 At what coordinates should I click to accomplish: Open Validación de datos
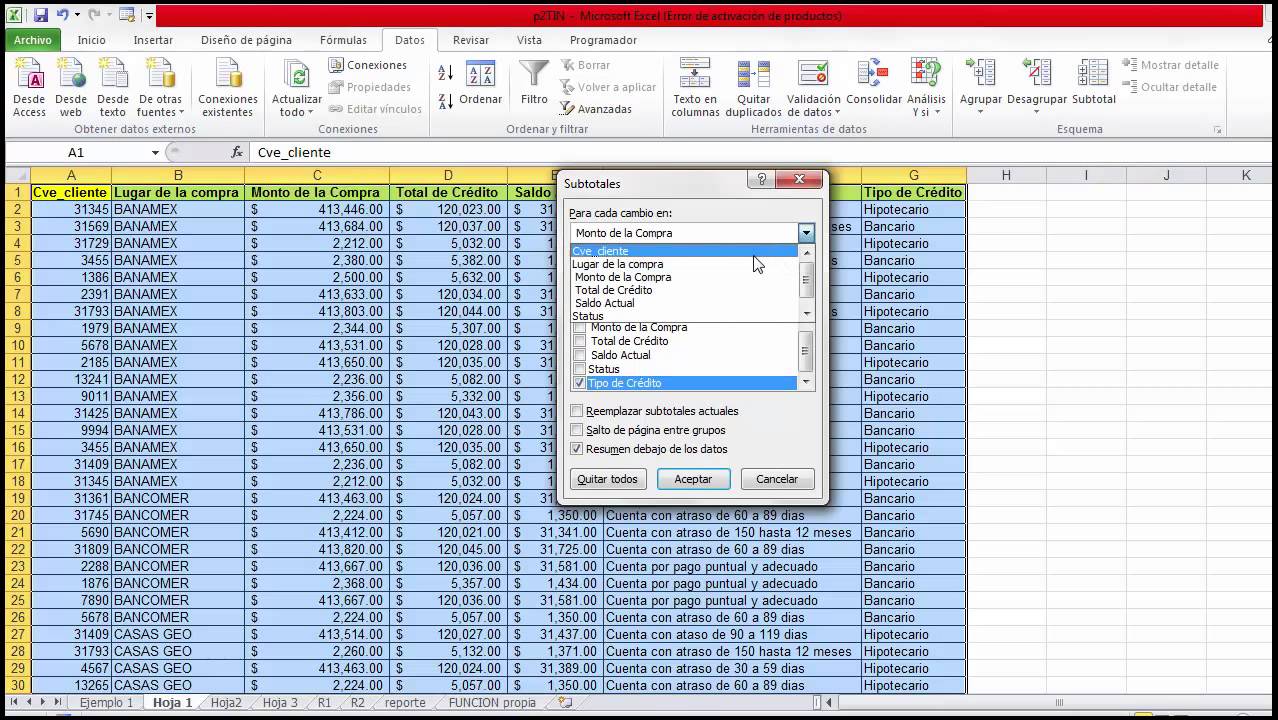point(814,88)
